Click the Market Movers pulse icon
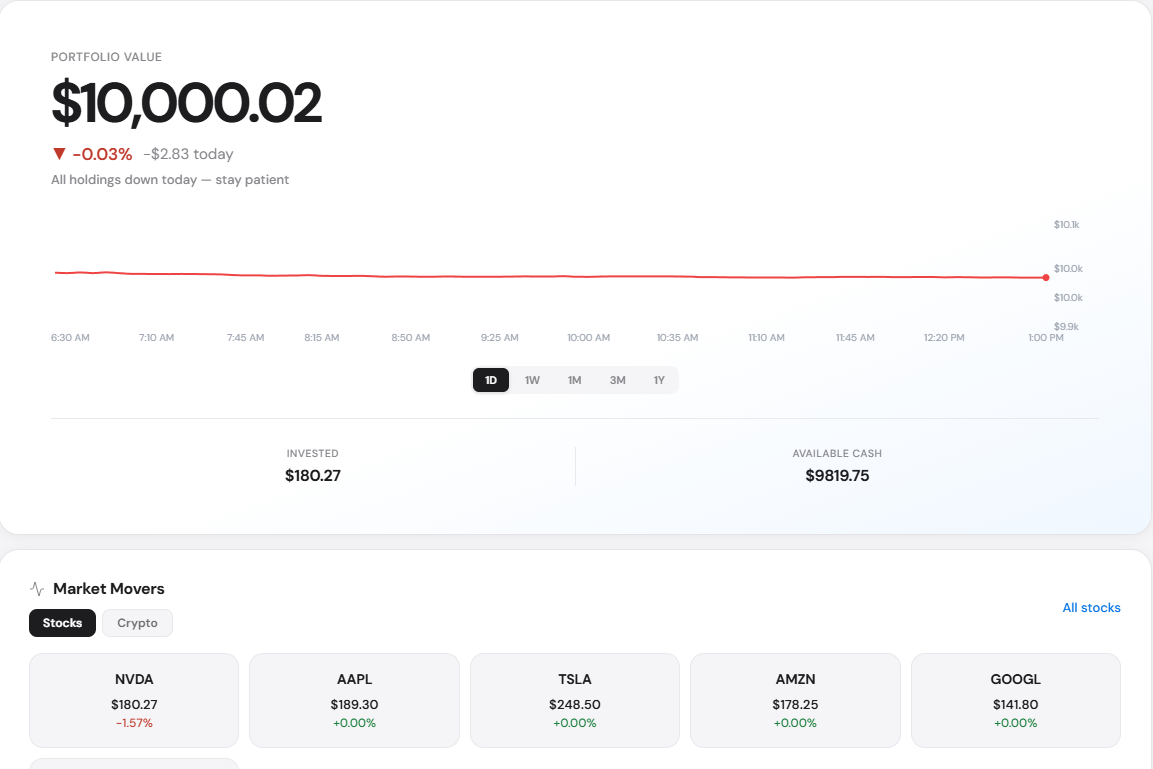 [x=36, y=588]
